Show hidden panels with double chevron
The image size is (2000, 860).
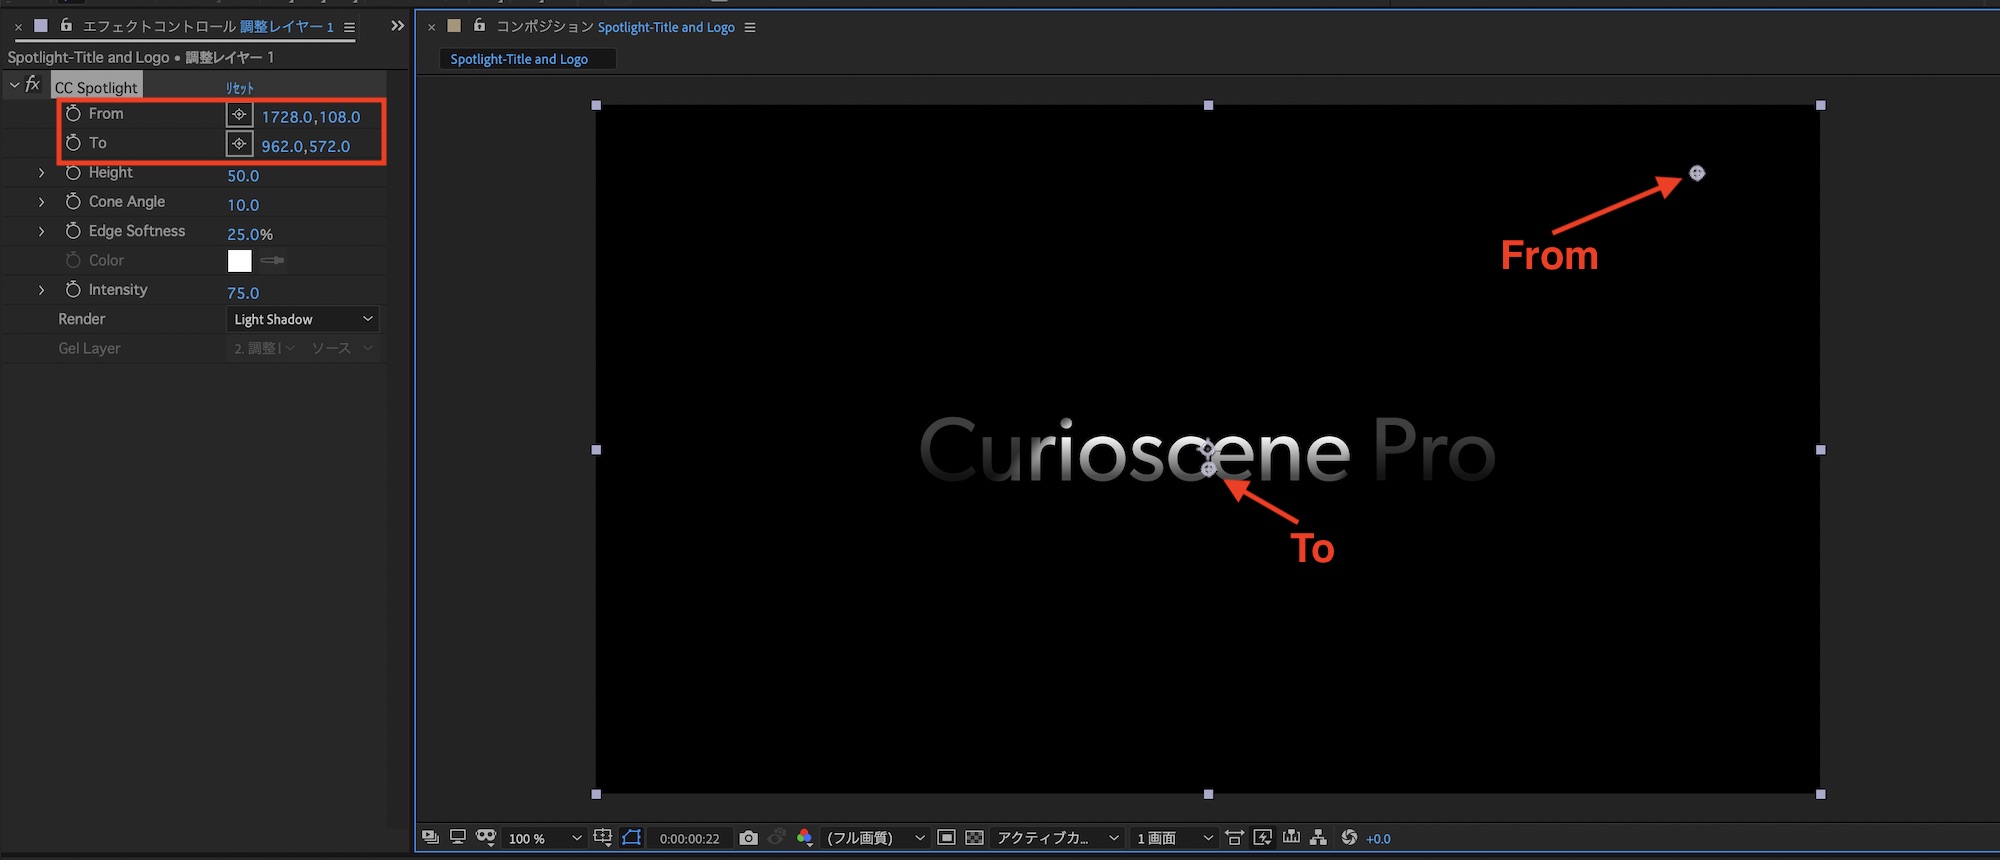(397, 26)
